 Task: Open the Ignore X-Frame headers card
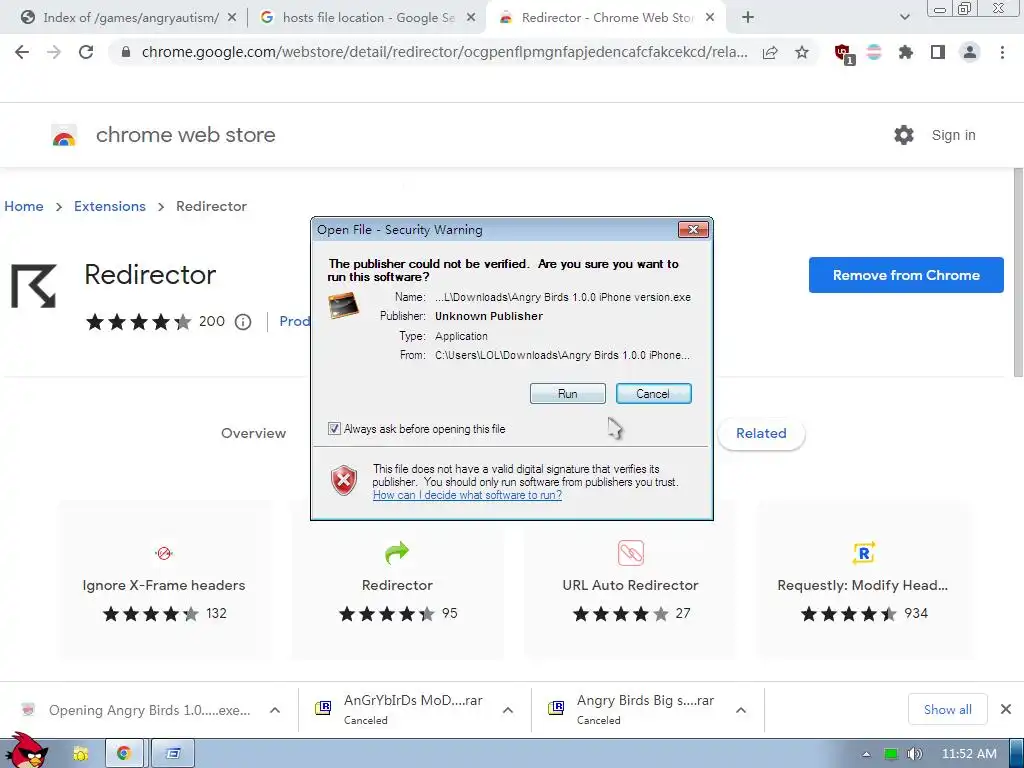(164, 580)
